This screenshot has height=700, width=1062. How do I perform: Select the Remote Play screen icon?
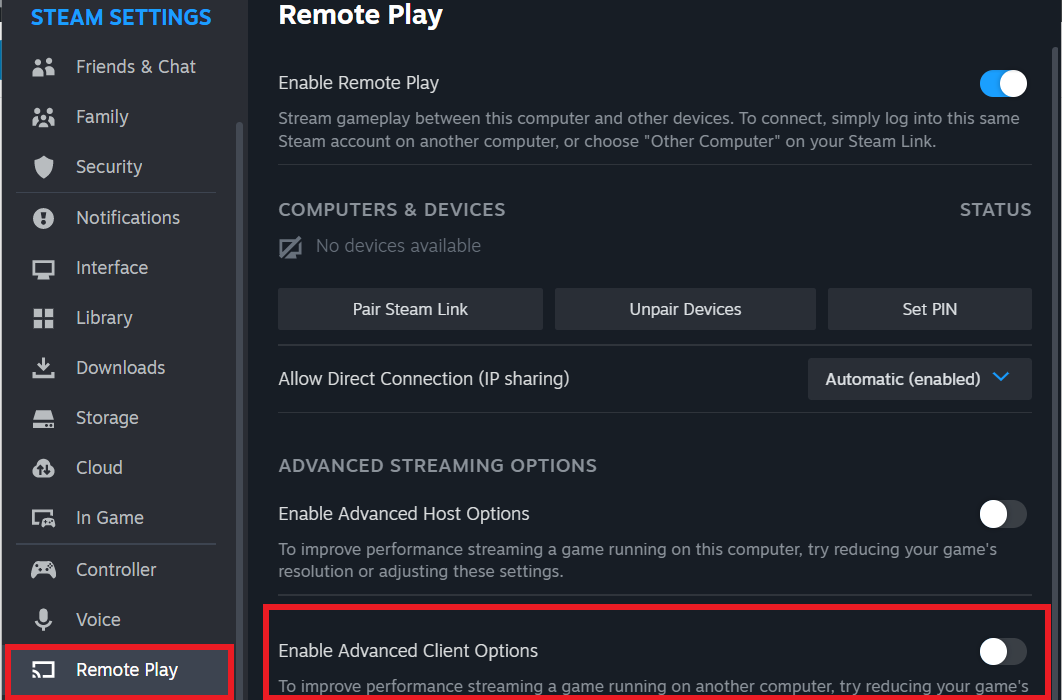click(x=44, y=670)
